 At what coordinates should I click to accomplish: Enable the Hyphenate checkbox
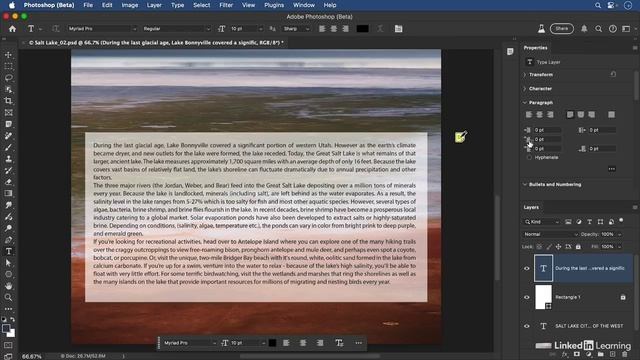(529, 158)
